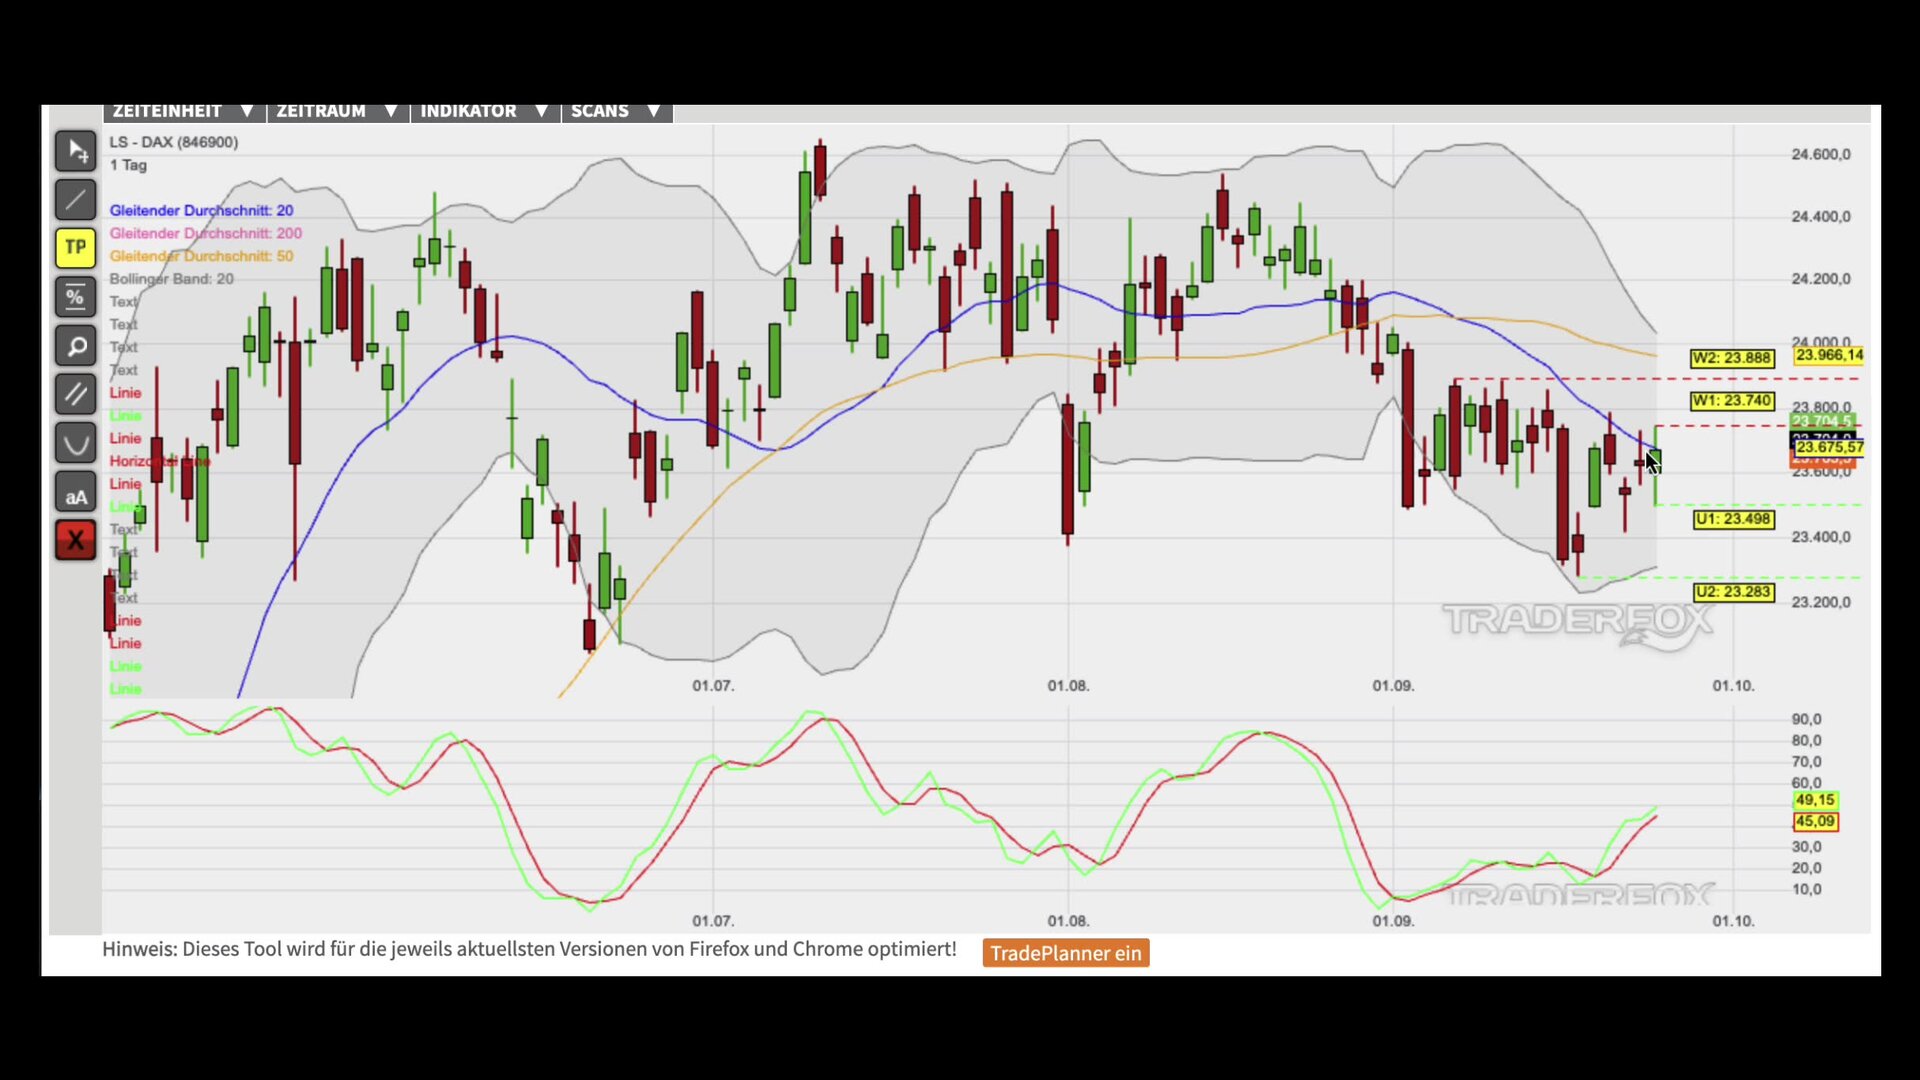Open the ZEITRAUM dropdown menu
1920x1080 pixels.
(x=337, y=111)
